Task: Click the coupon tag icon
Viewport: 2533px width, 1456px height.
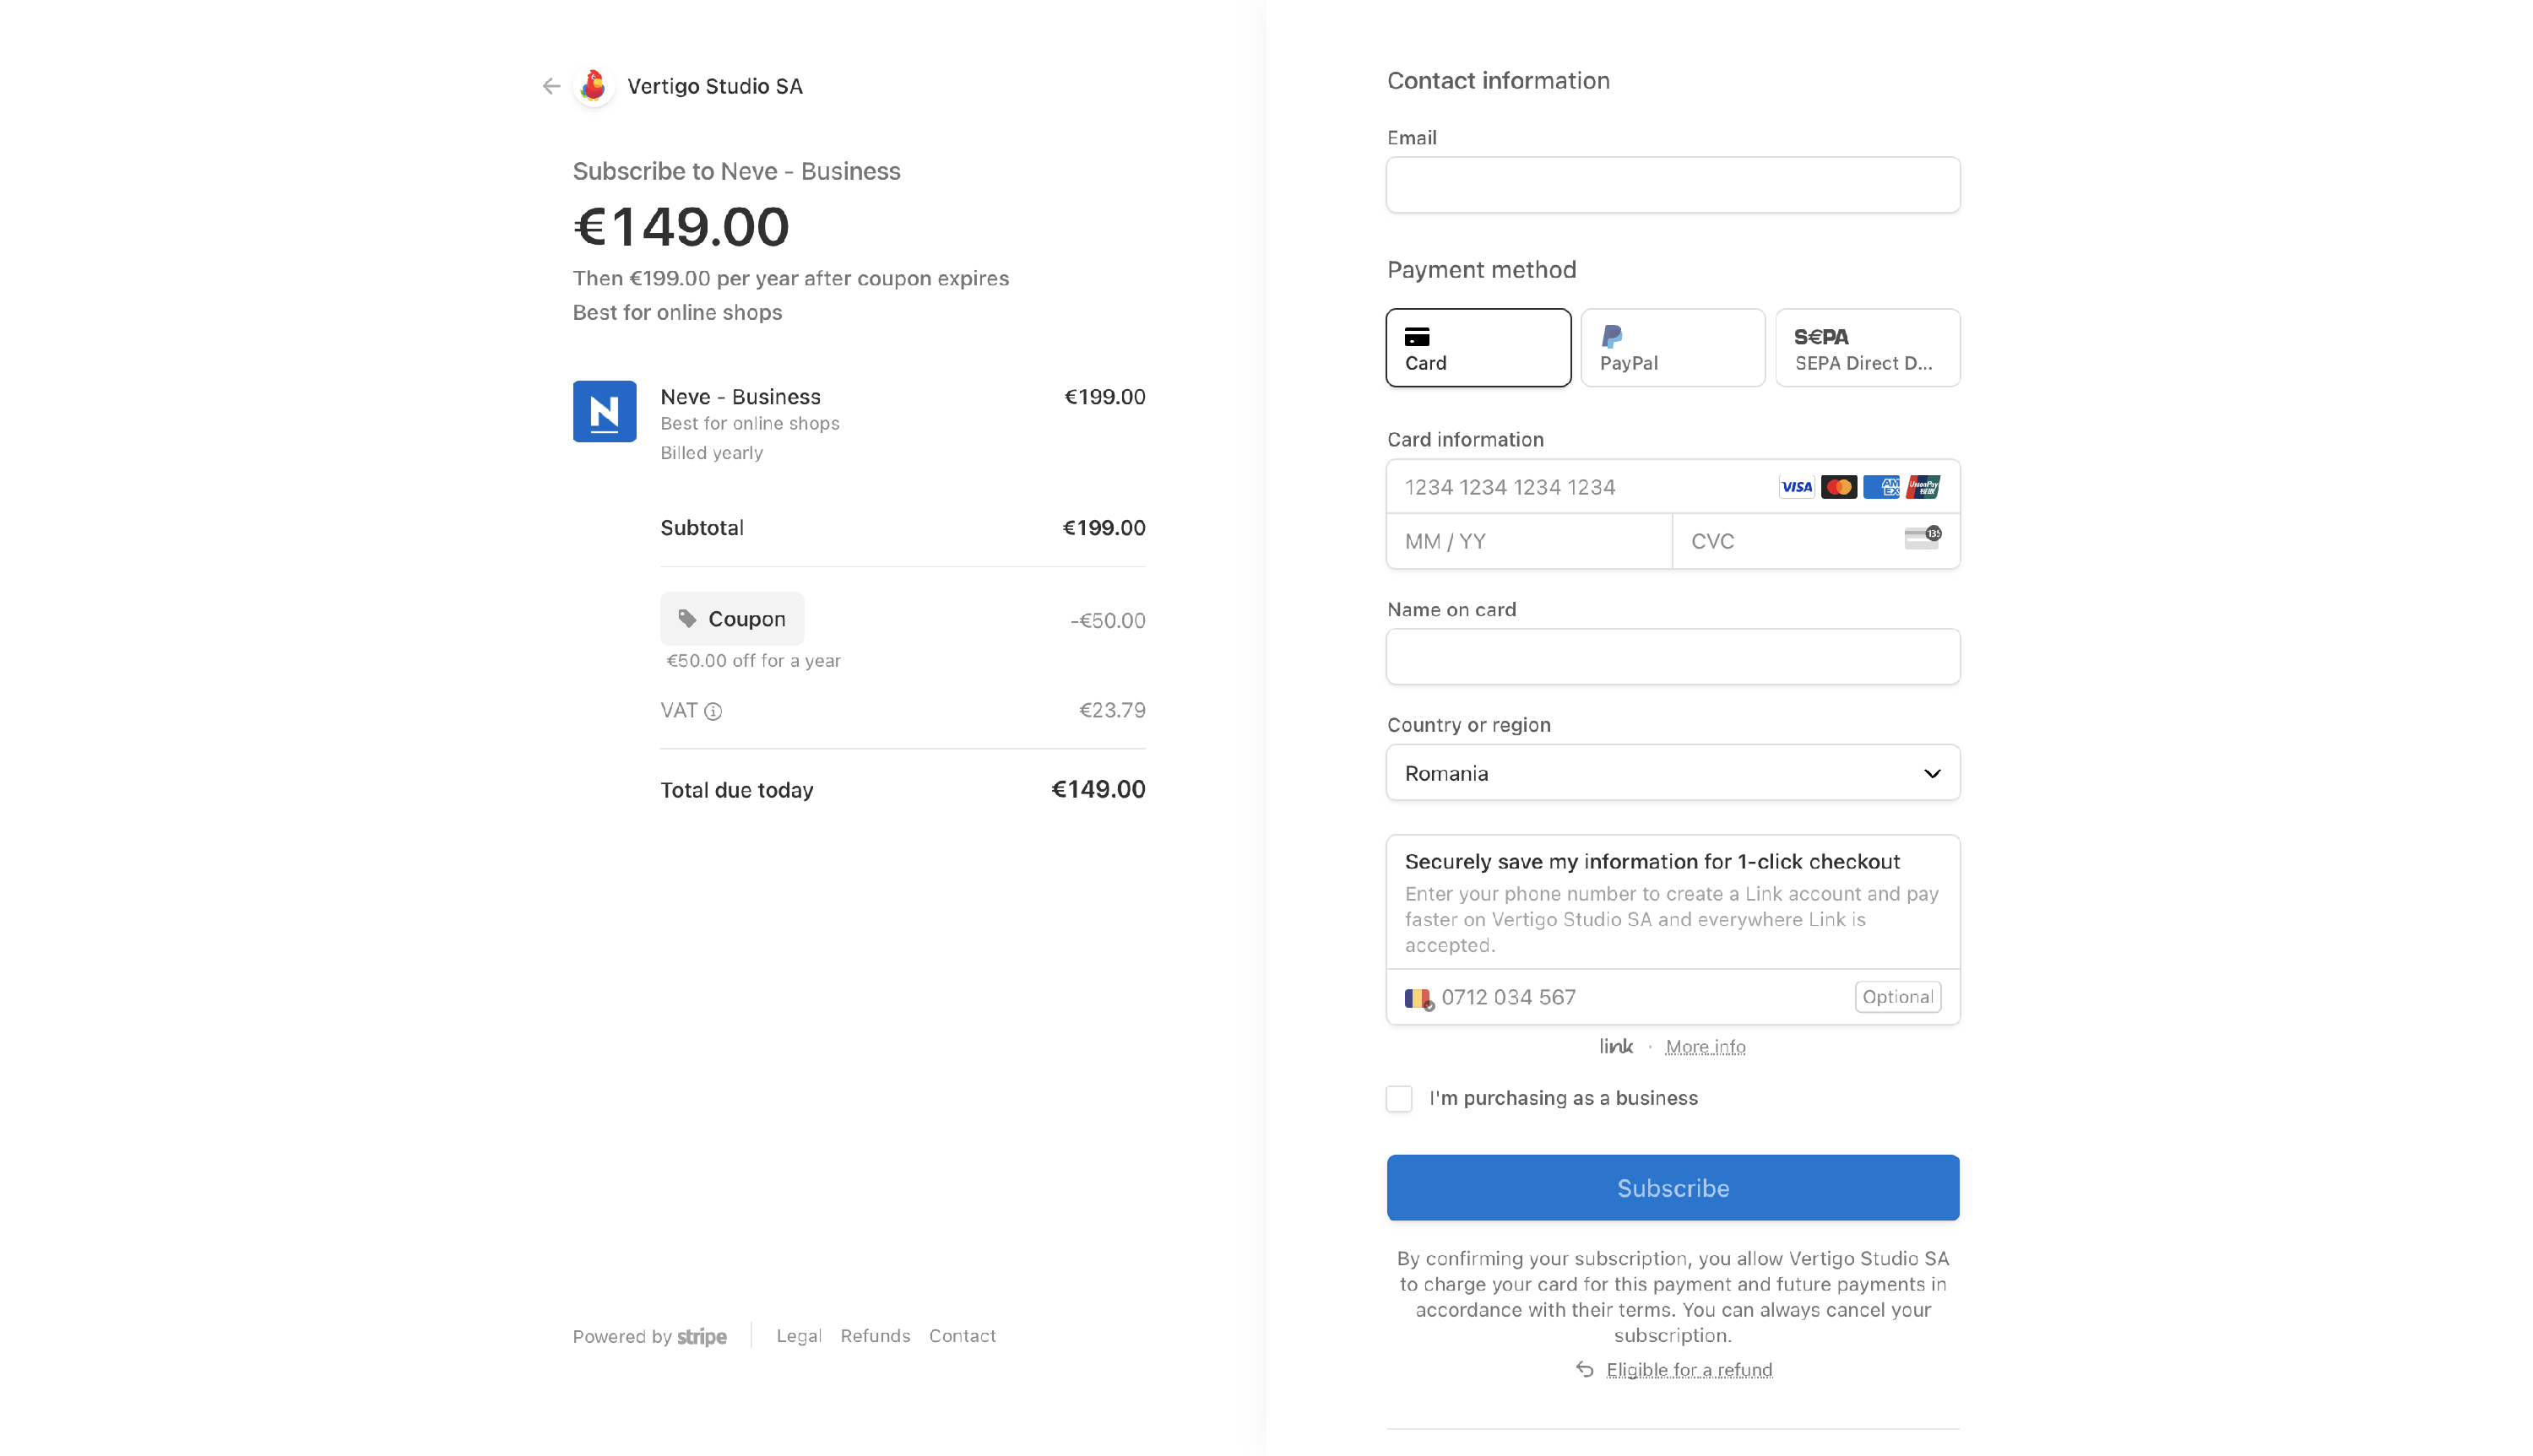Action: pyautogui.click(x=687, y=619)
